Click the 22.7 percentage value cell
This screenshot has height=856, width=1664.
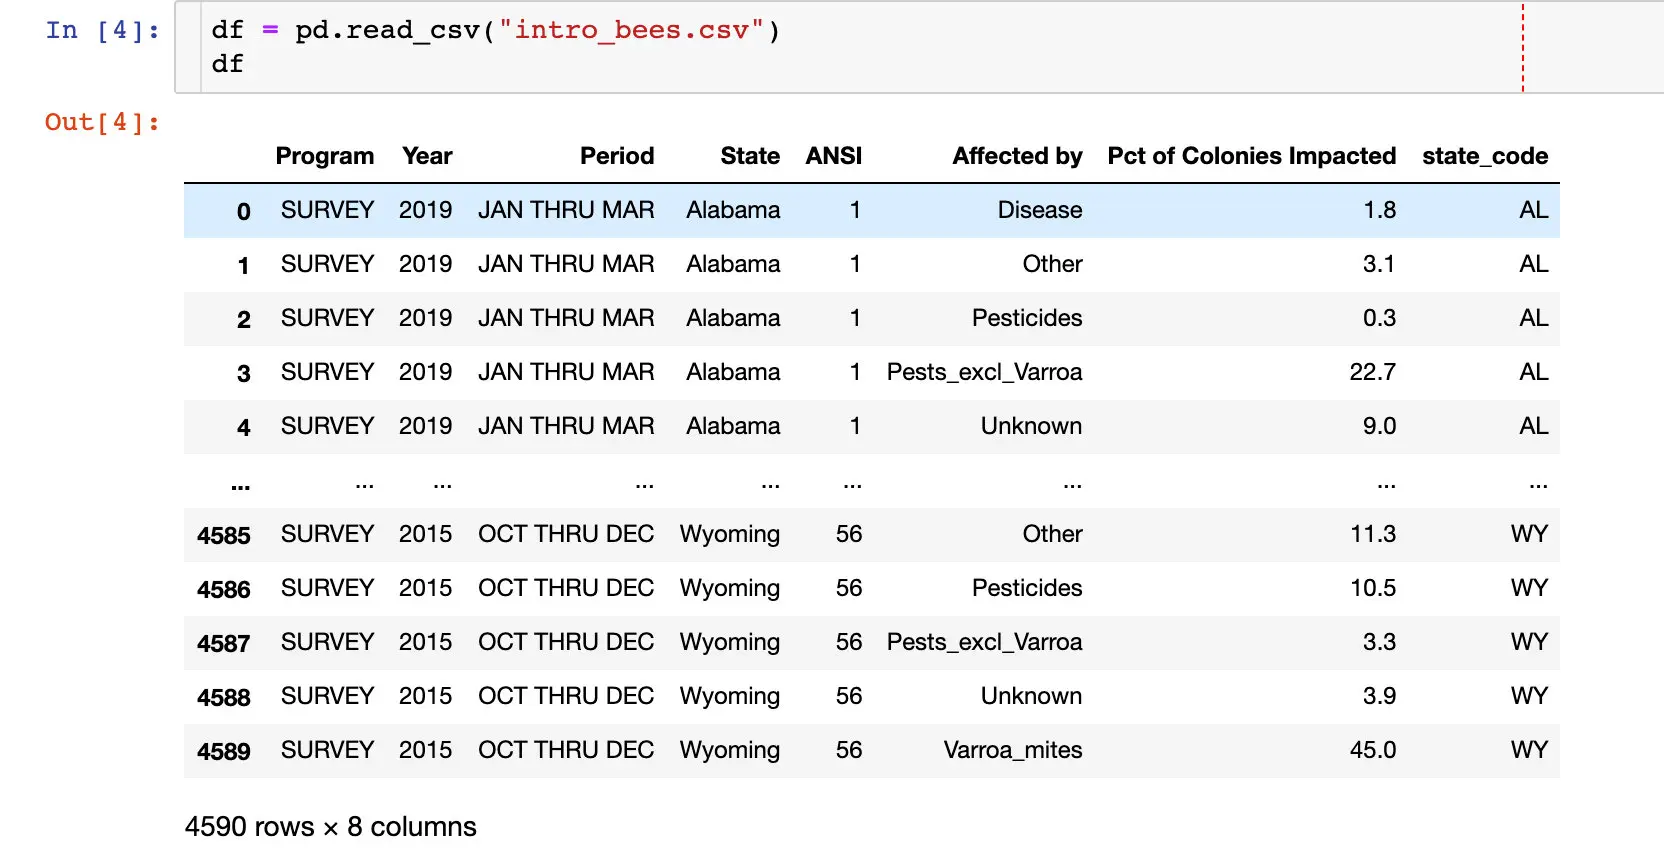pos(1372,372)
